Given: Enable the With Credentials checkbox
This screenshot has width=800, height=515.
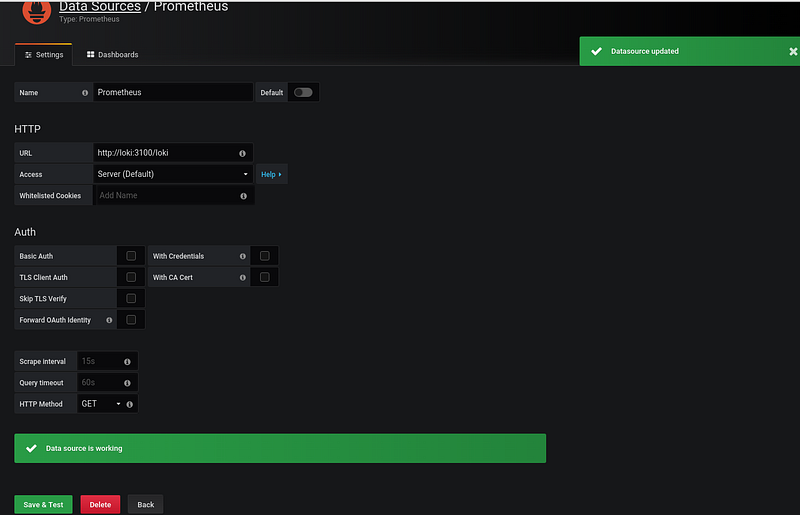Looking at the screenshot, I should [264, 256].
